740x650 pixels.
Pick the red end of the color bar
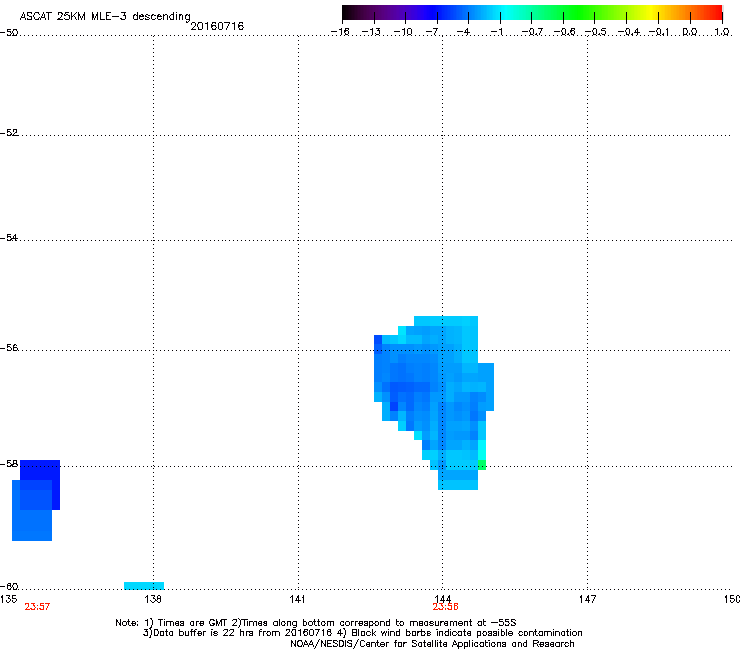click(713, 12)
